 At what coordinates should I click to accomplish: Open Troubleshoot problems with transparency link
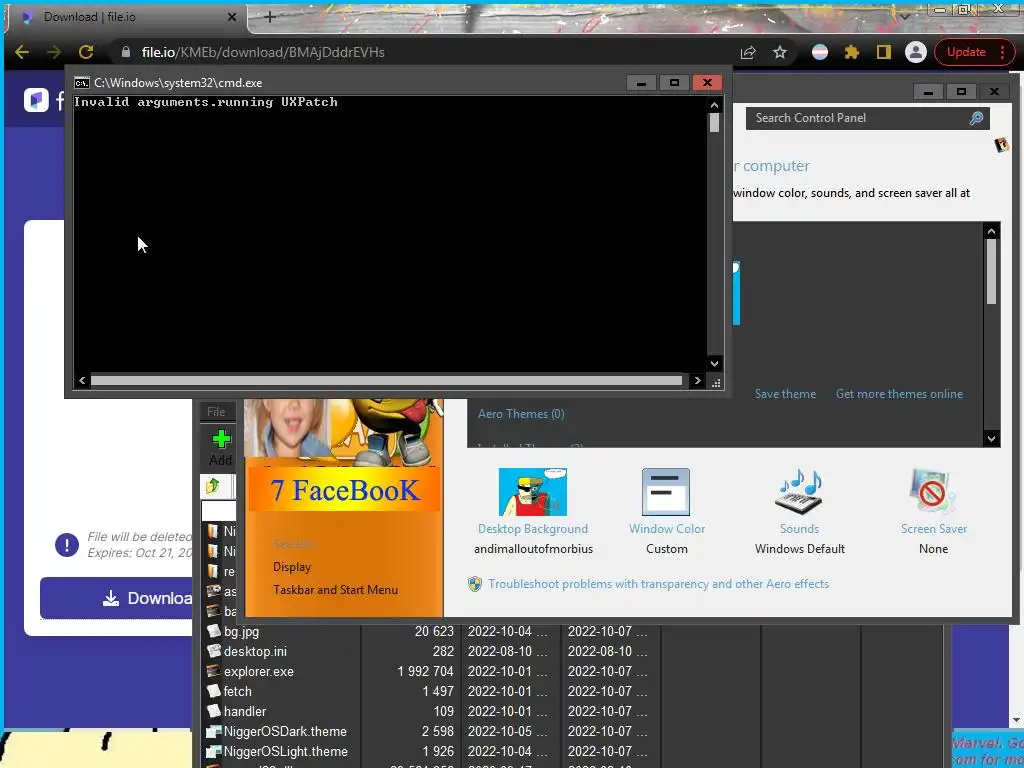[x=658, y=584]
